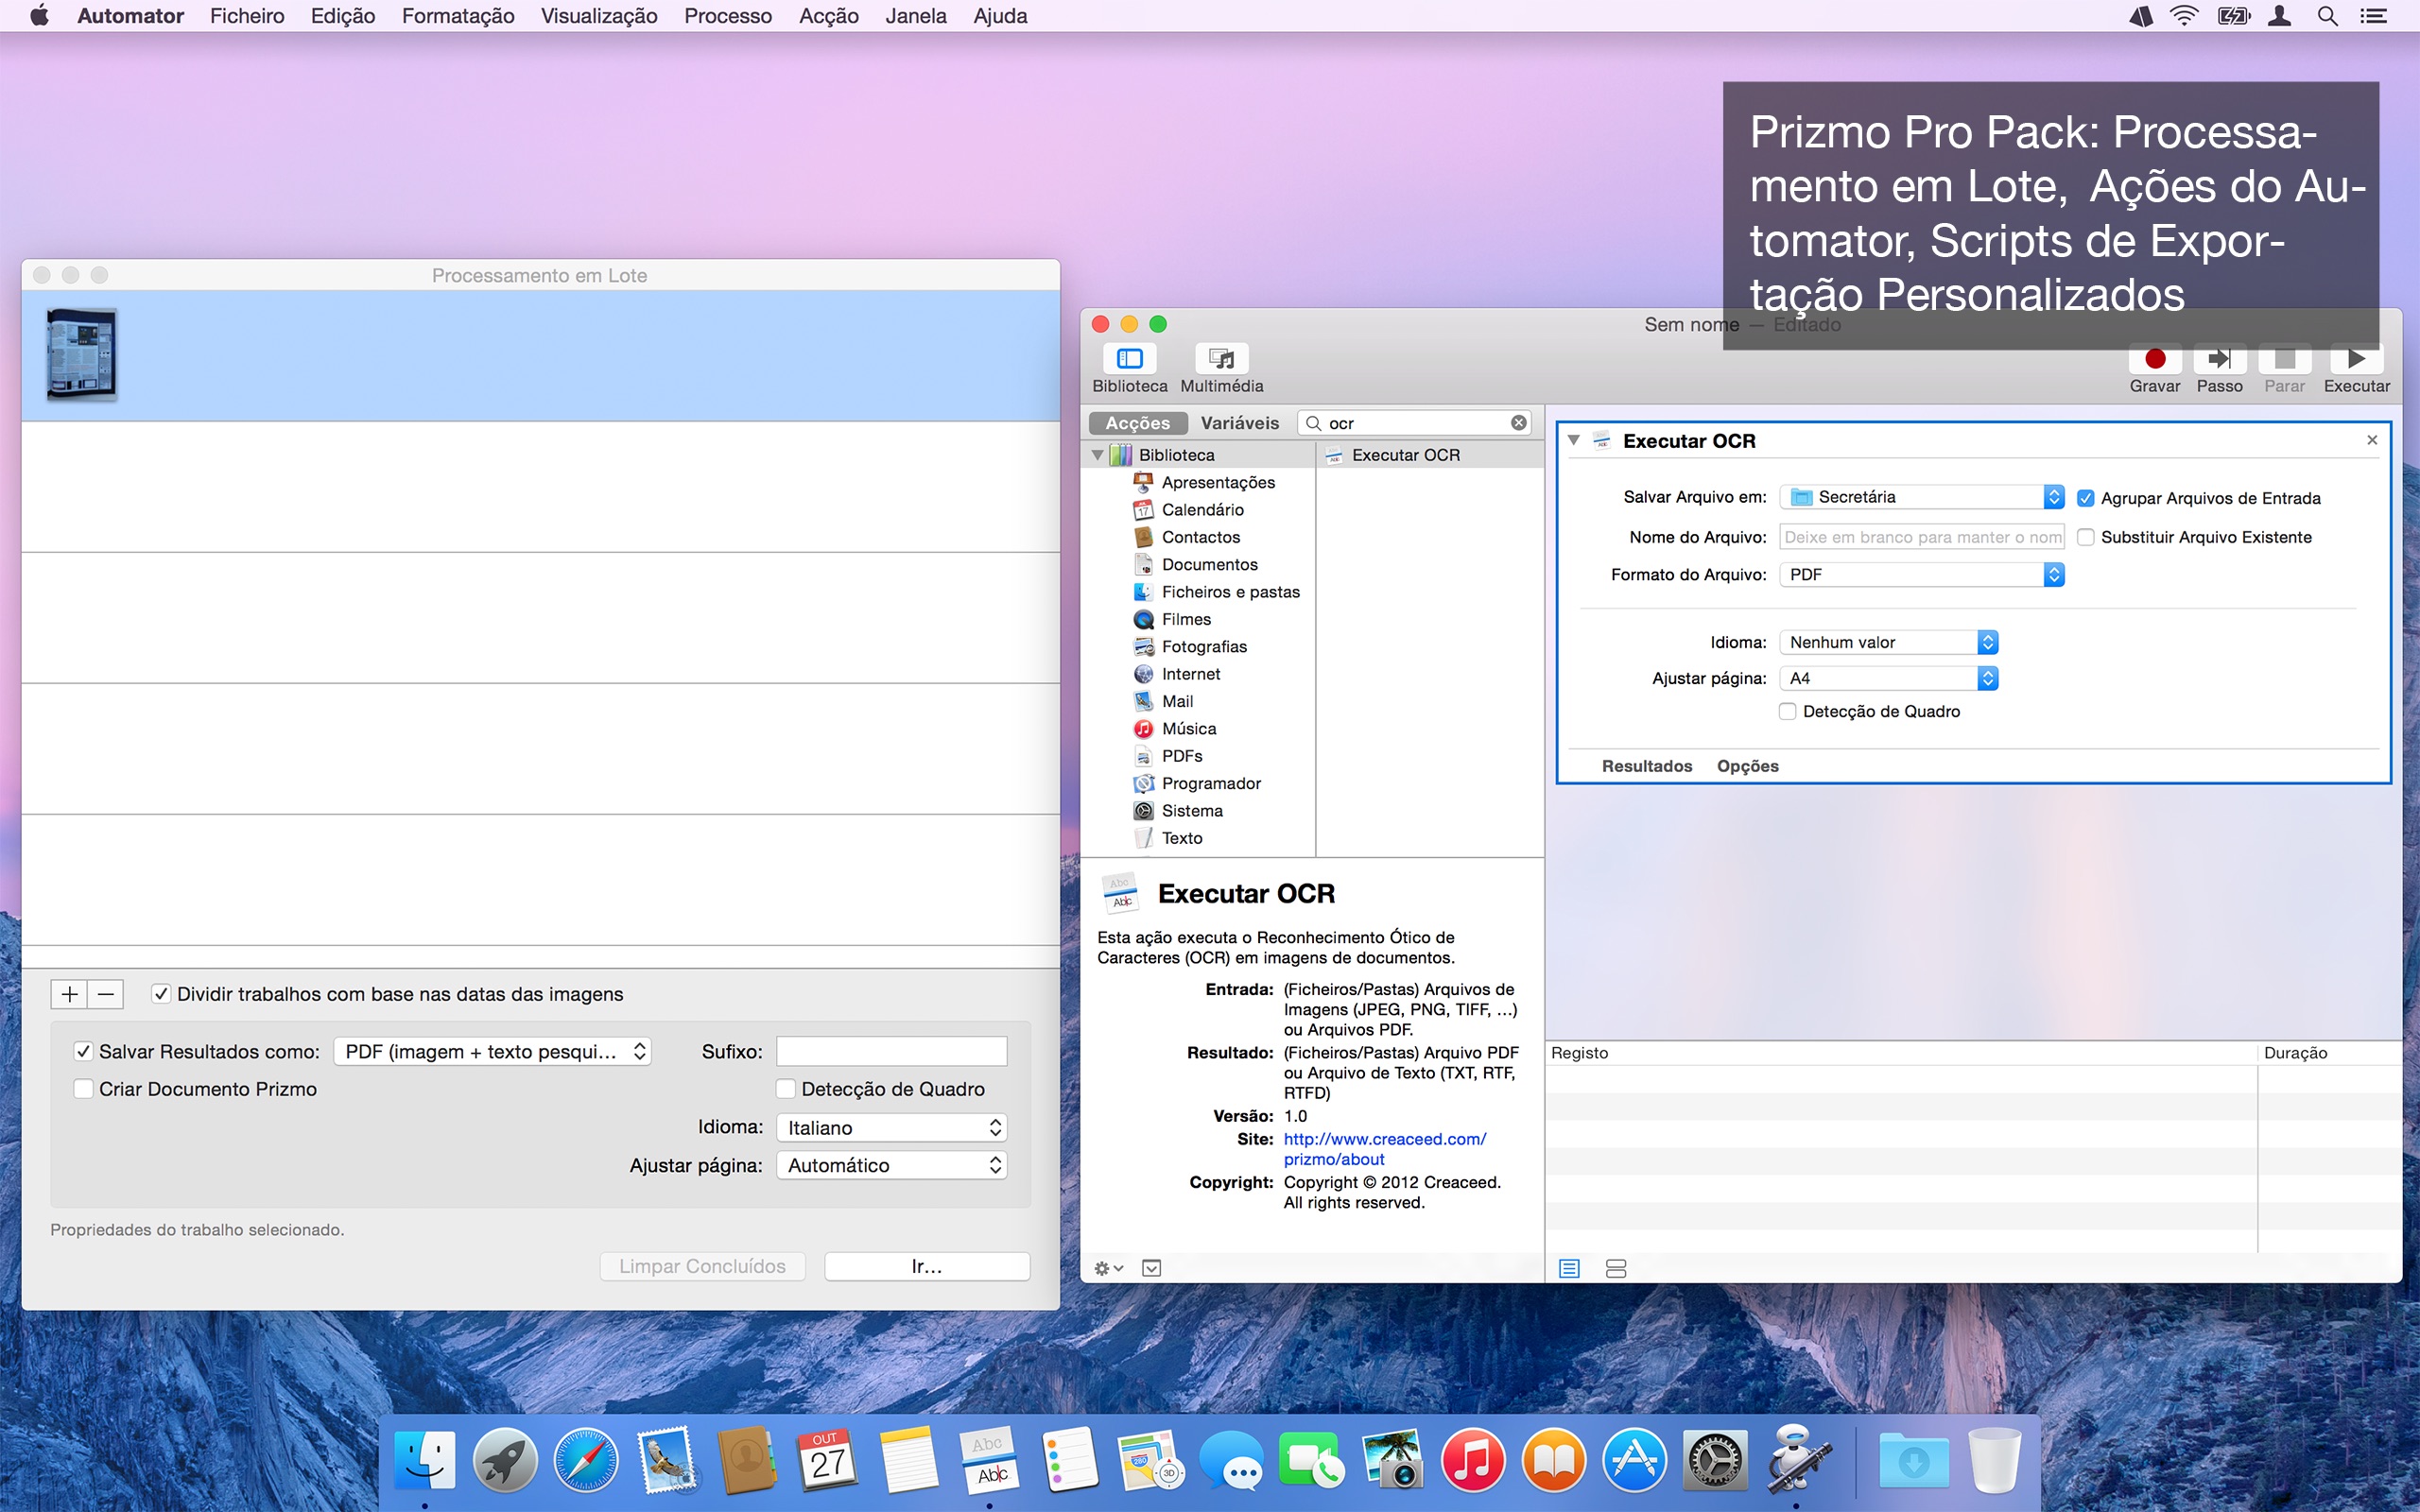Open the Secretária save location dropdown

(1922, 497)
